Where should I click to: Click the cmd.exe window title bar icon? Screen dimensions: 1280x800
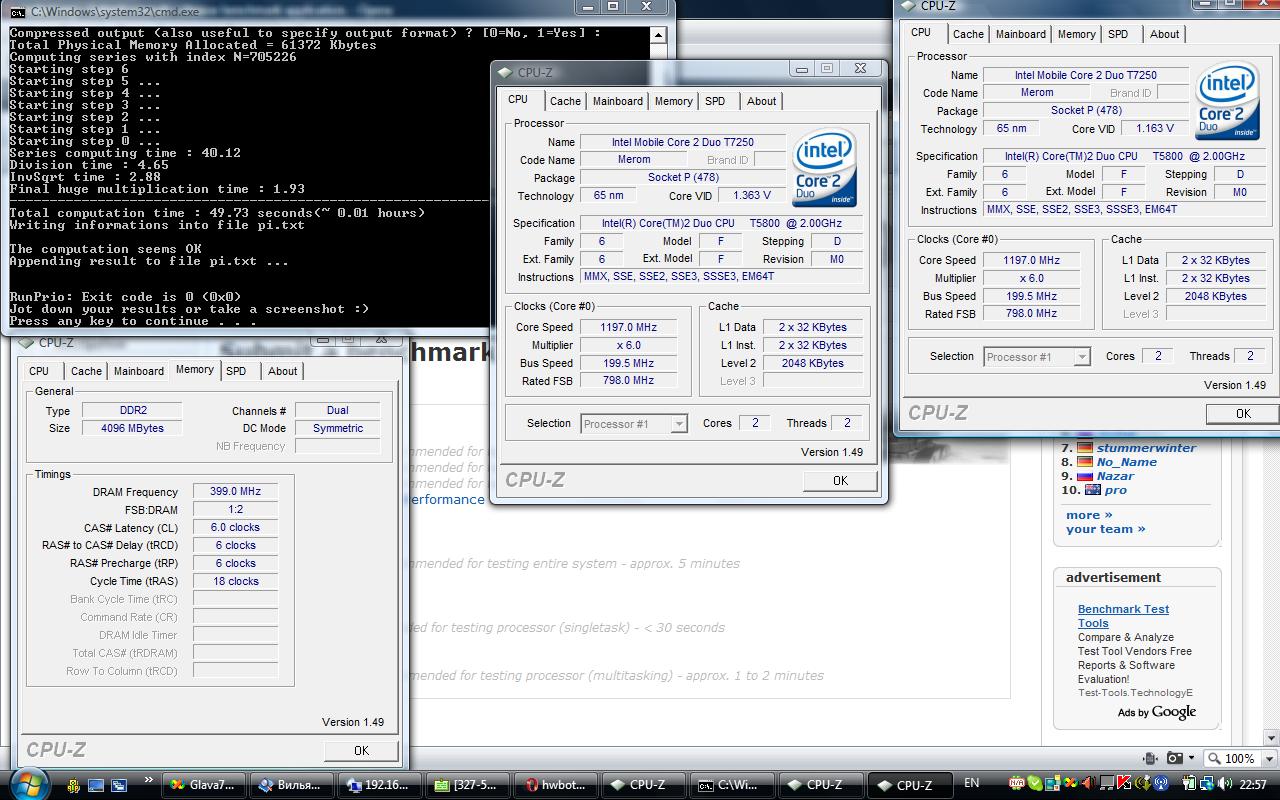pos(18,11)
